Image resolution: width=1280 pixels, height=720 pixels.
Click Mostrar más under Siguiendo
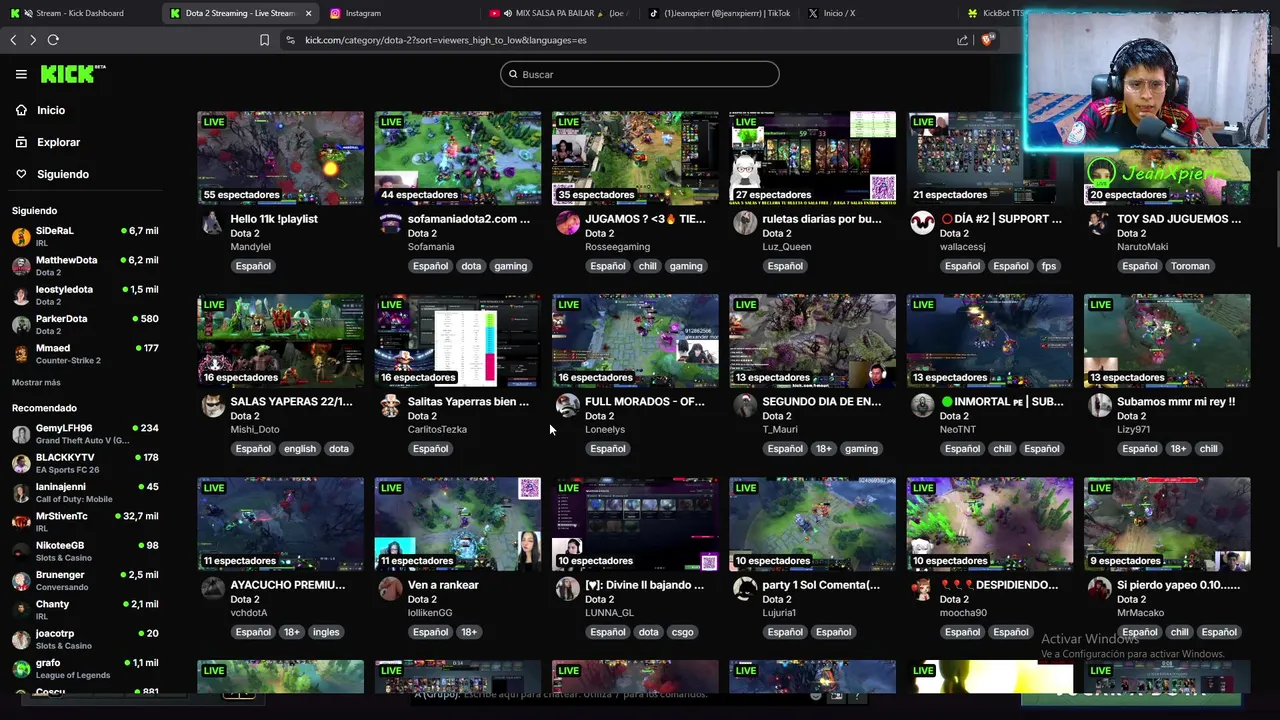click(x=36, y=382)
